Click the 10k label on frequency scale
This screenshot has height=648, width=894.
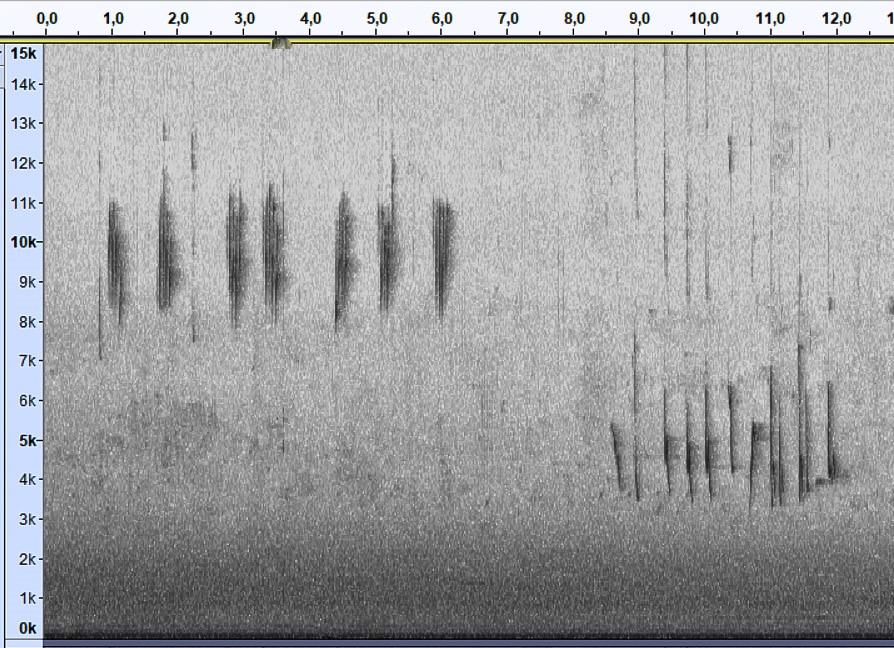23,242
